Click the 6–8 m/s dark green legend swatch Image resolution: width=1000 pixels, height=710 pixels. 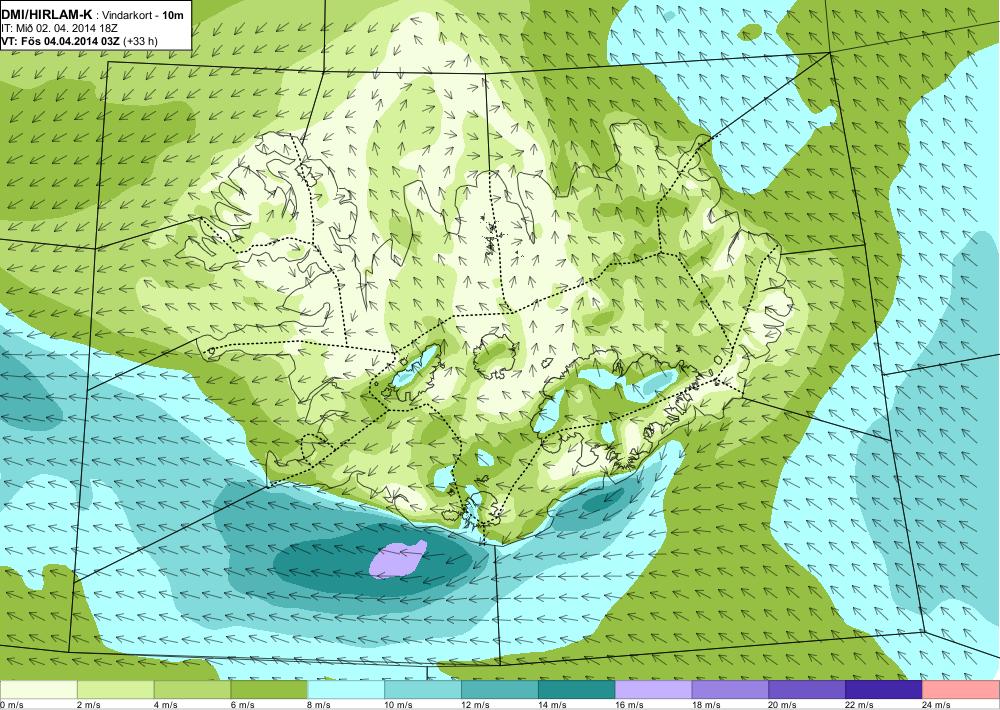click(x=269, y=690)
